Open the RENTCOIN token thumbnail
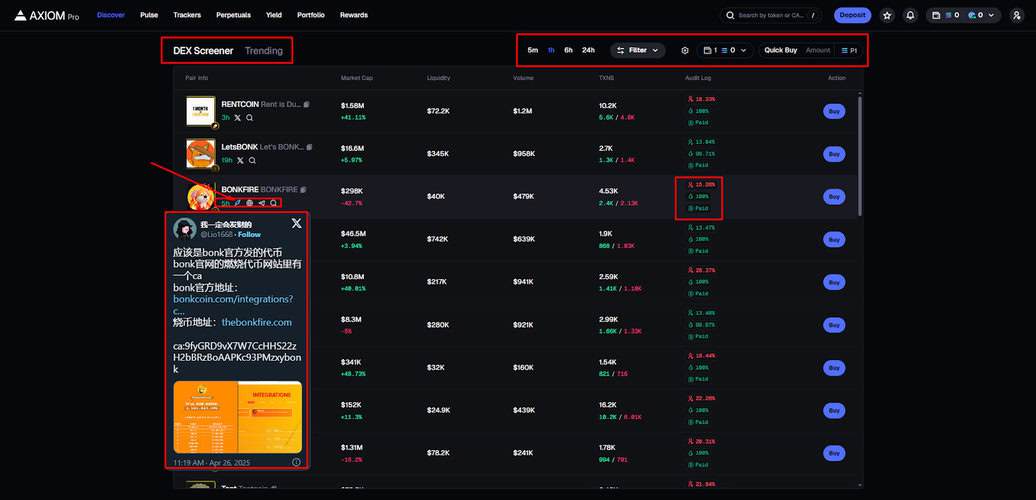Image resolution: width=1036 pixels, height=500 pixels. tap(201, 111)
